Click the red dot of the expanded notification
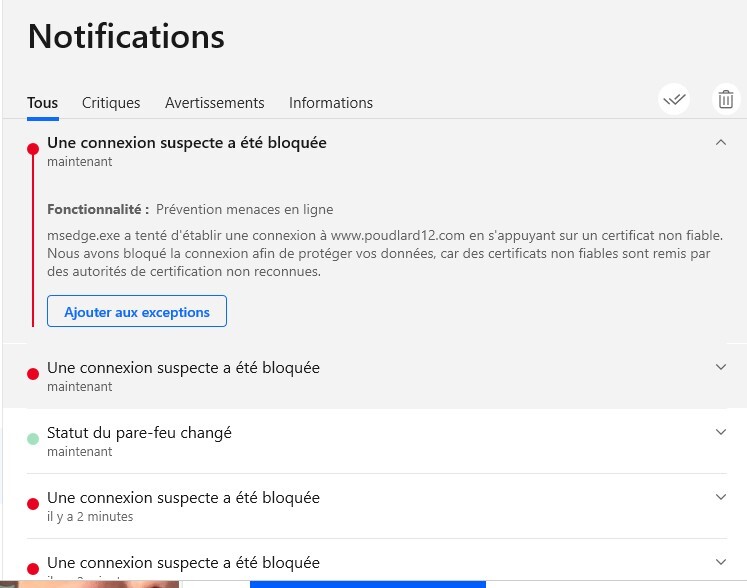 coord(33,149)
